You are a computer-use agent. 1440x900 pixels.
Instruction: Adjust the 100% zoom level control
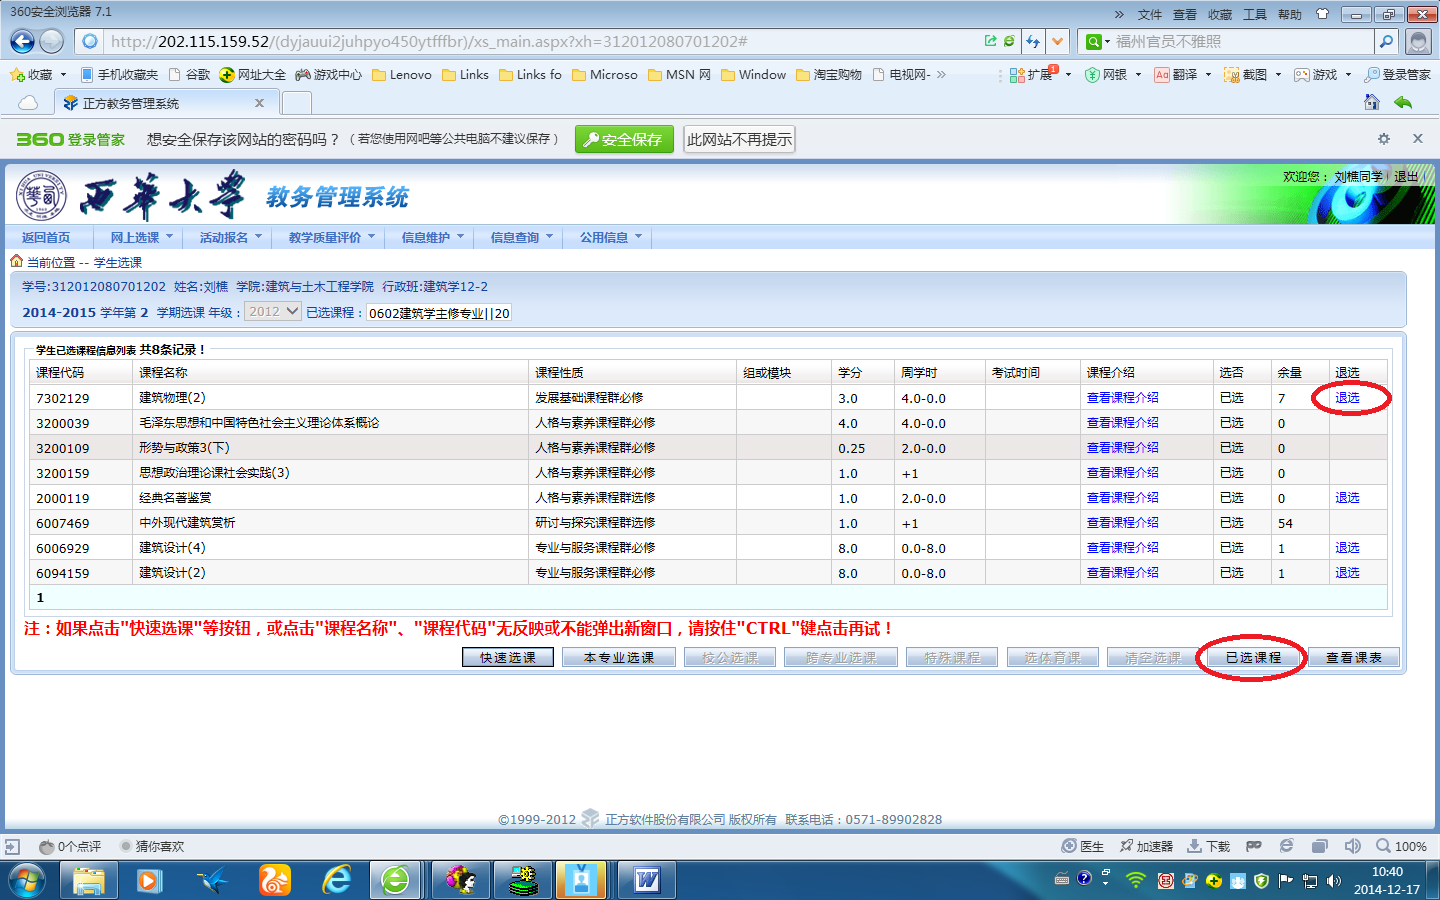pos(1402,846)
